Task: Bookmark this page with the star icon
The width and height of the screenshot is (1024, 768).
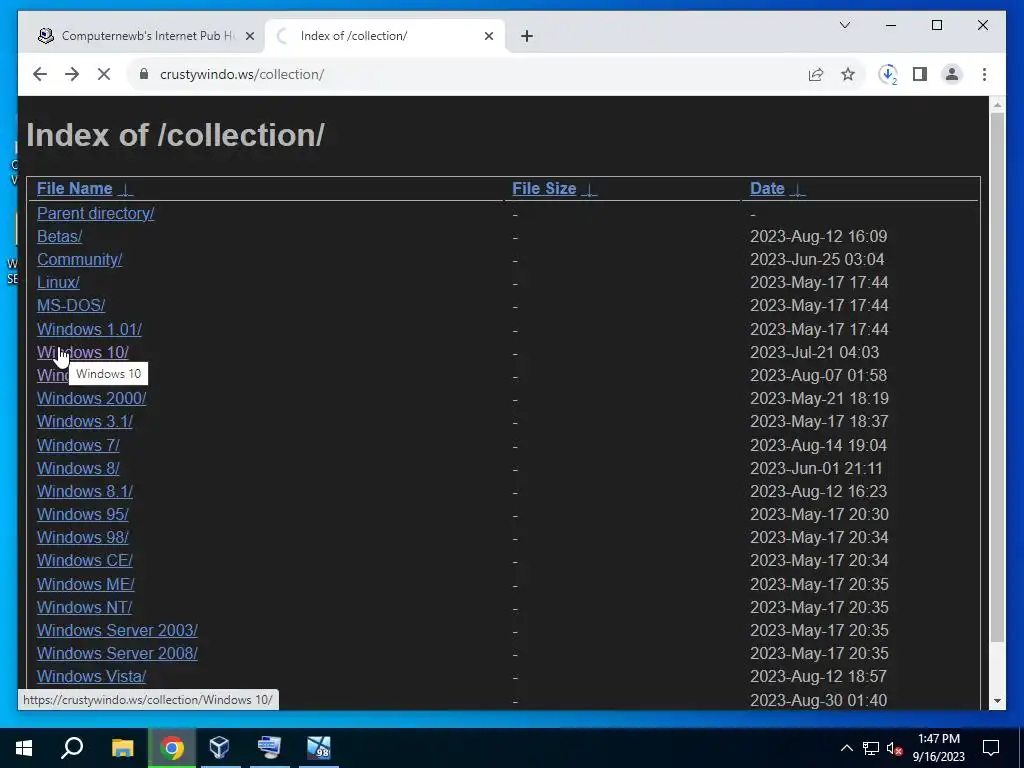Action: point(848,74)
